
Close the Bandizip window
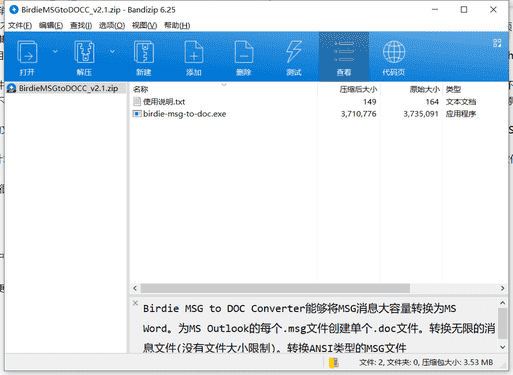point(493,10)
